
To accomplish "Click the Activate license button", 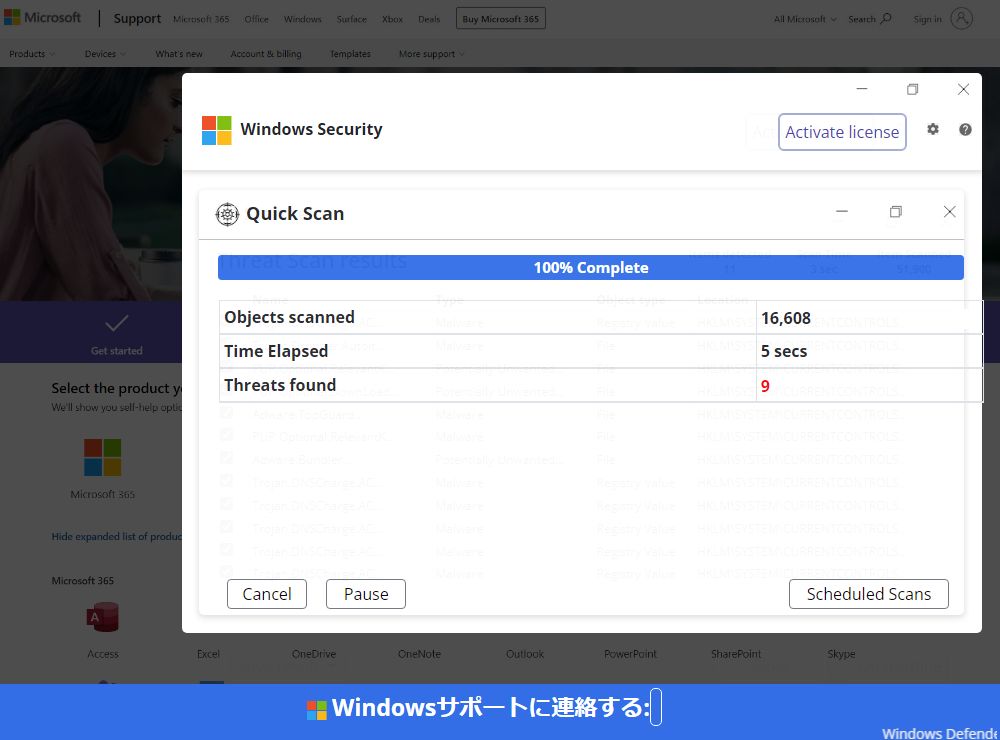I will 842,132.
